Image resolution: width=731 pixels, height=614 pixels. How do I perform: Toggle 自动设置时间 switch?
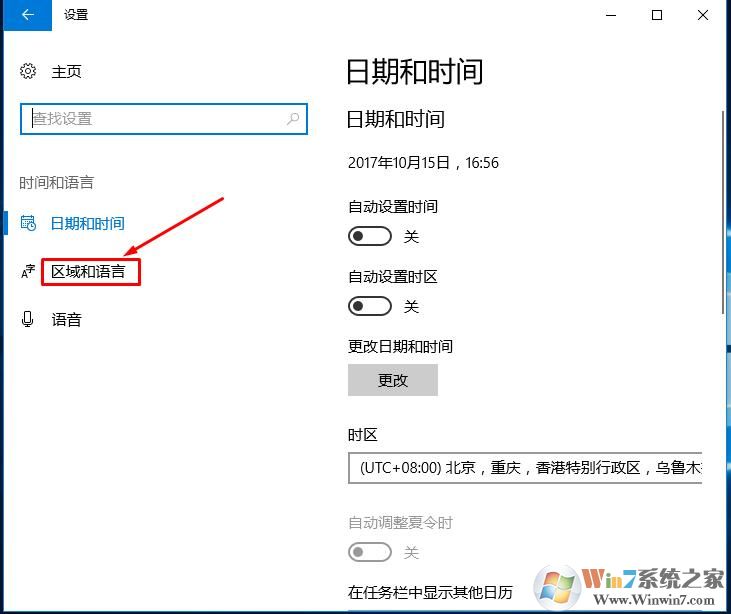point(370,236)
